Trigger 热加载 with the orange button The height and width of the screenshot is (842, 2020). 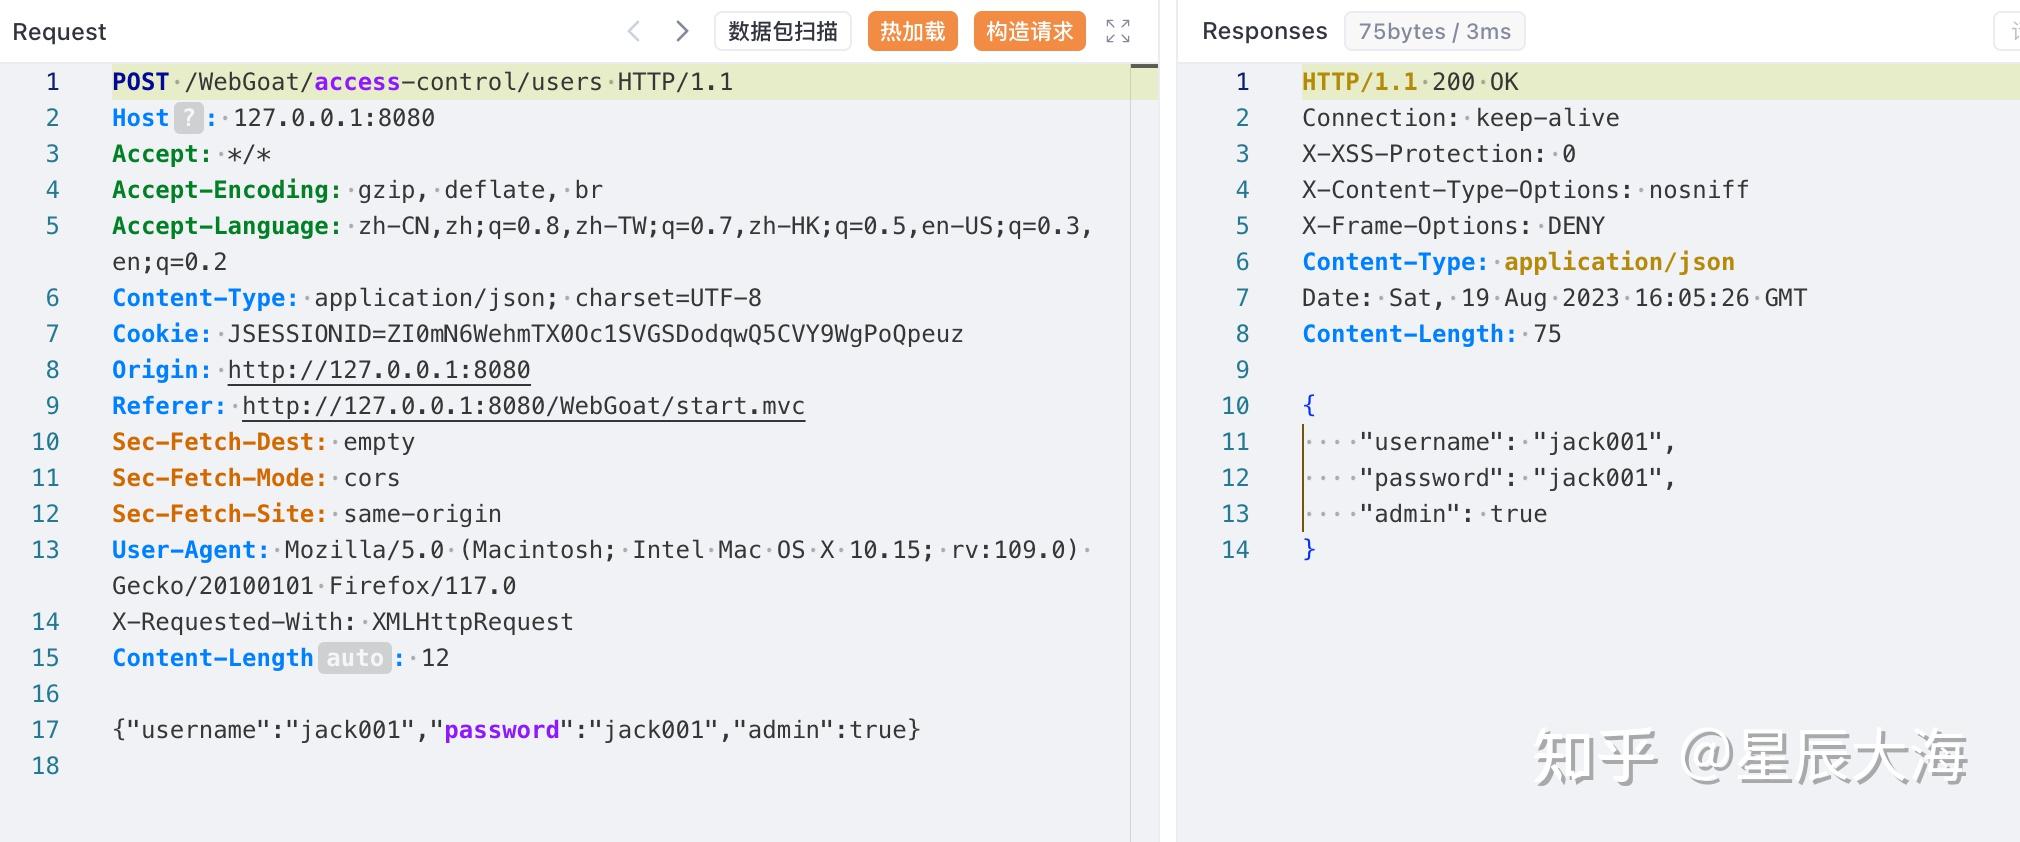point(911,31)
